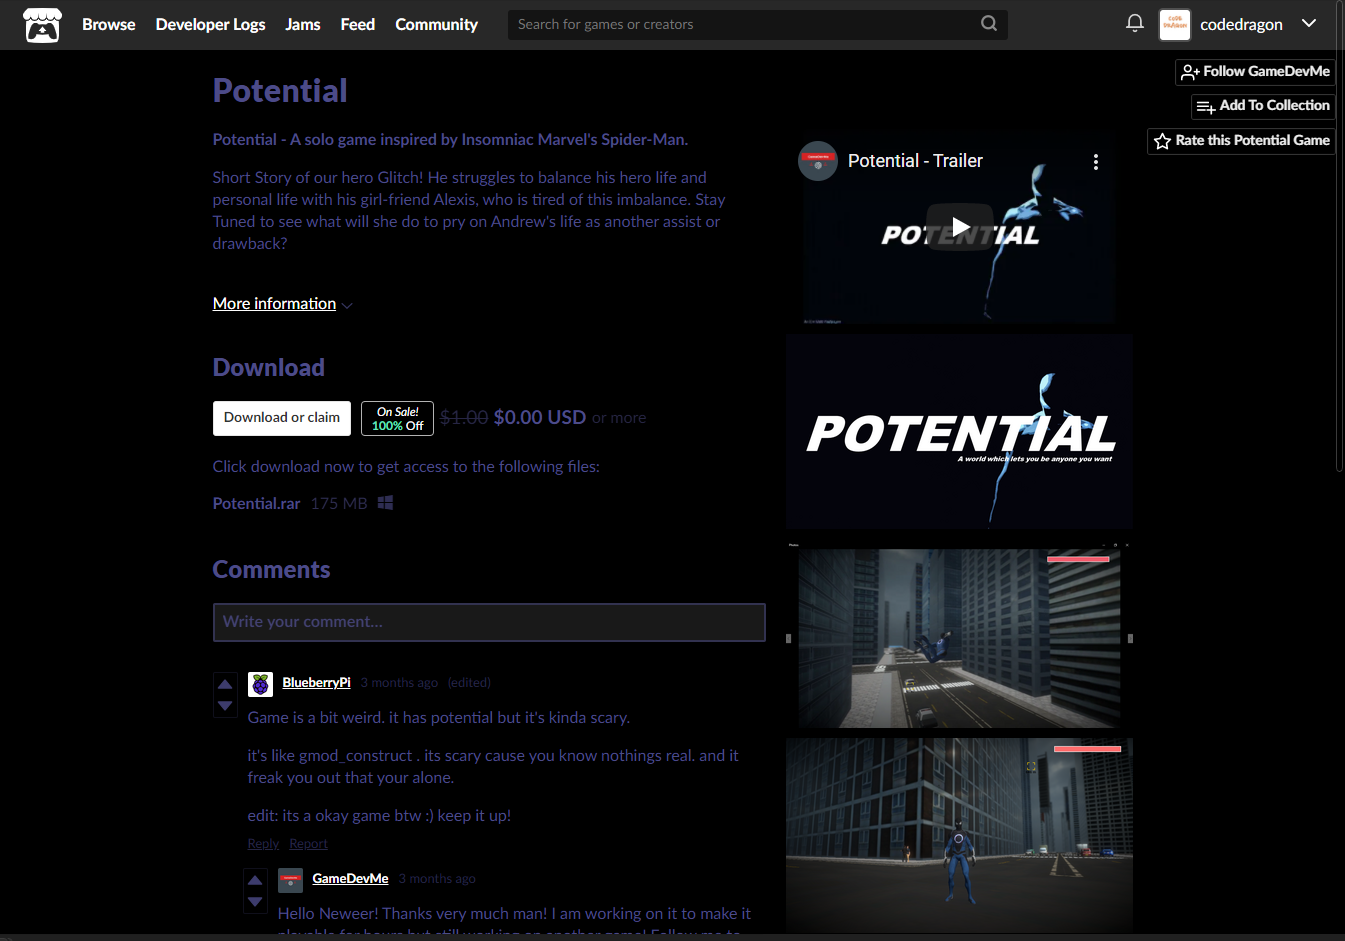Open the trailer channel avatar
Viewport: 1345px width, 941px height.
coord(818,161)
